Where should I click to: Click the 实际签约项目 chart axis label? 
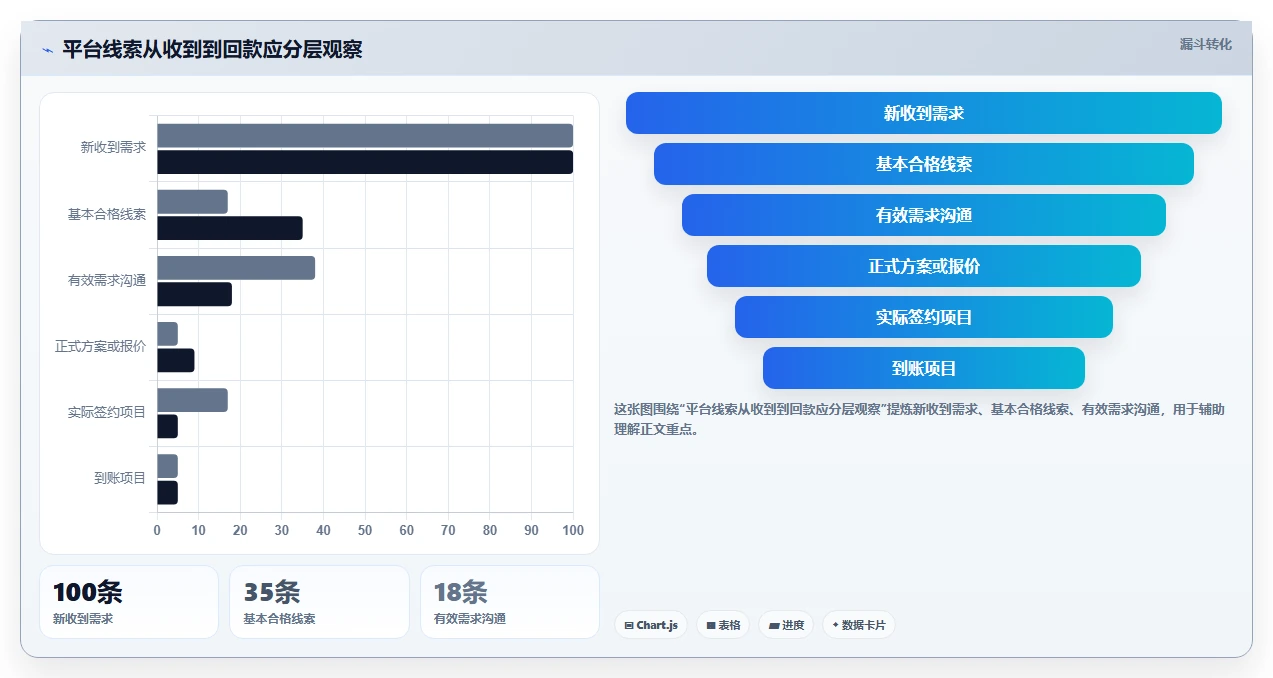(107, 413)
